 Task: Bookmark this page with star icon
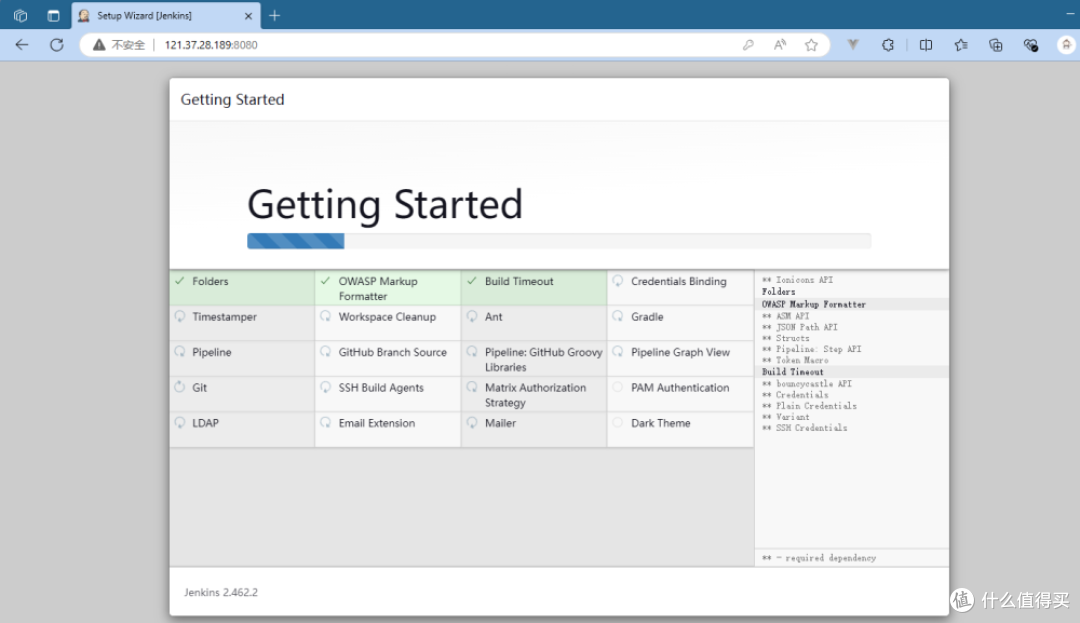811,45
